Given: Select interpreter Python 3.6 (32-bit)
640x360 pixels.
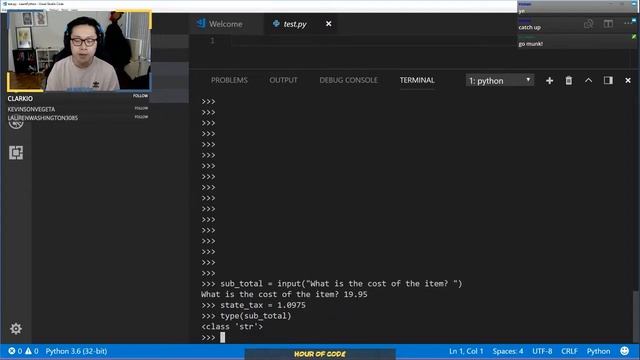Looking at the screenshot, I should 76,351.
